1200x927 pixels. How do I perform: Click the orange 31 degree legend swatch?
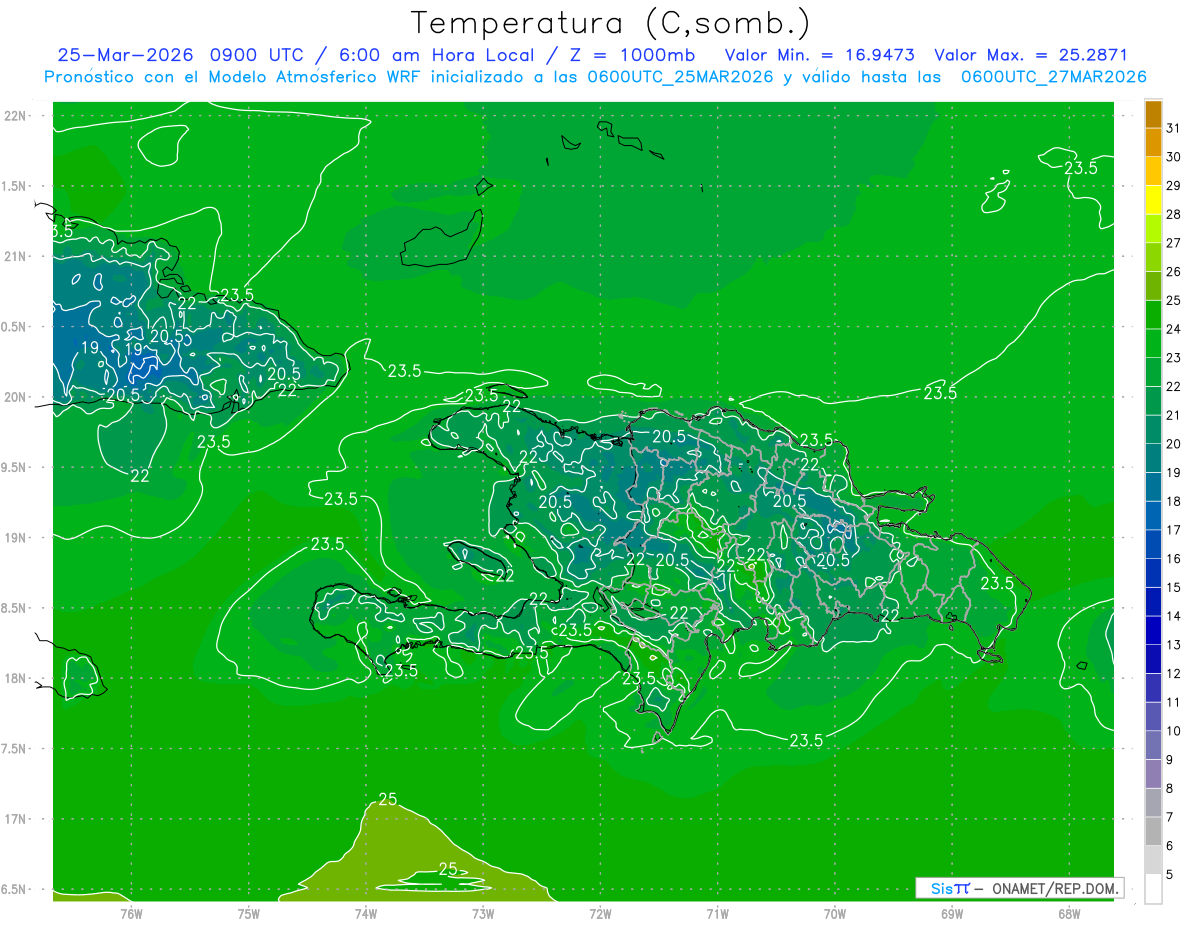point(1153,115)
